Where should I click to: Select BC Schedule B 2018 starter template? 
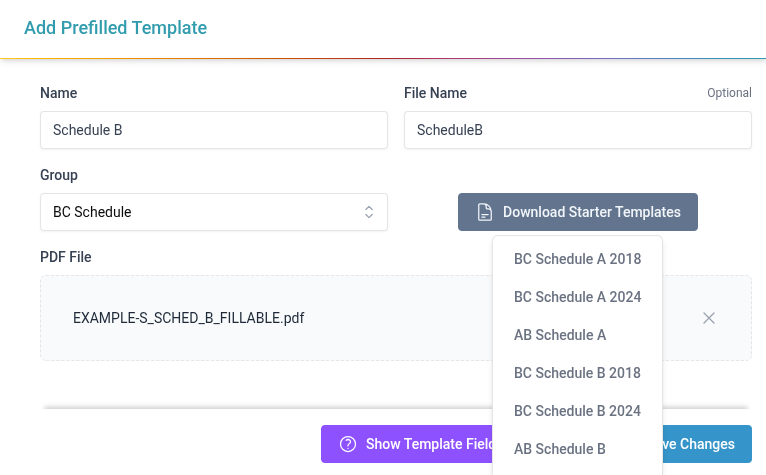[x=577, y=373]
